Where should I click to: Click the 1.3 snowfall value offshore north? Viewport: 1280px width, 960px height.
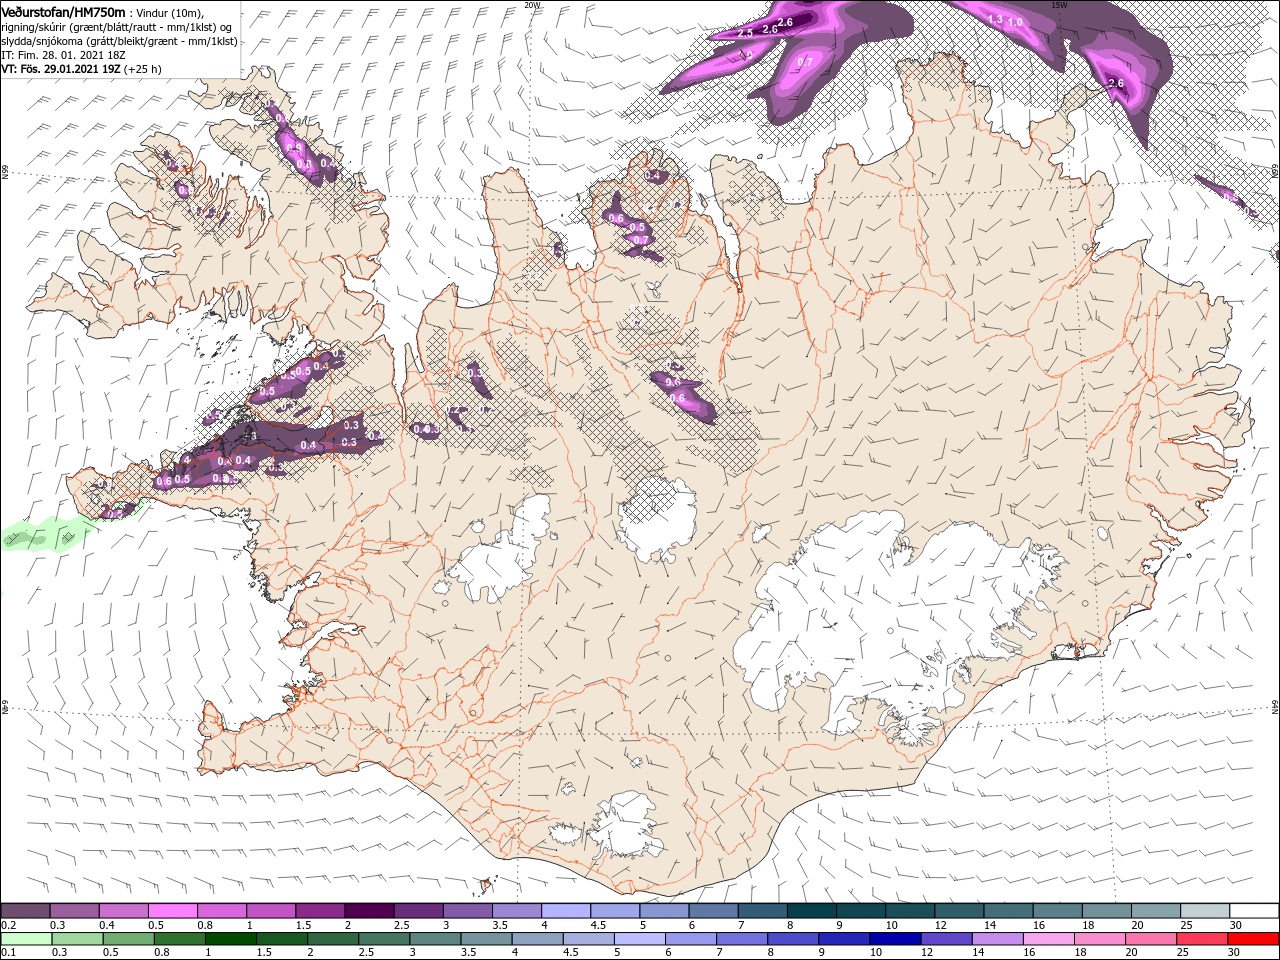(995, 19)
